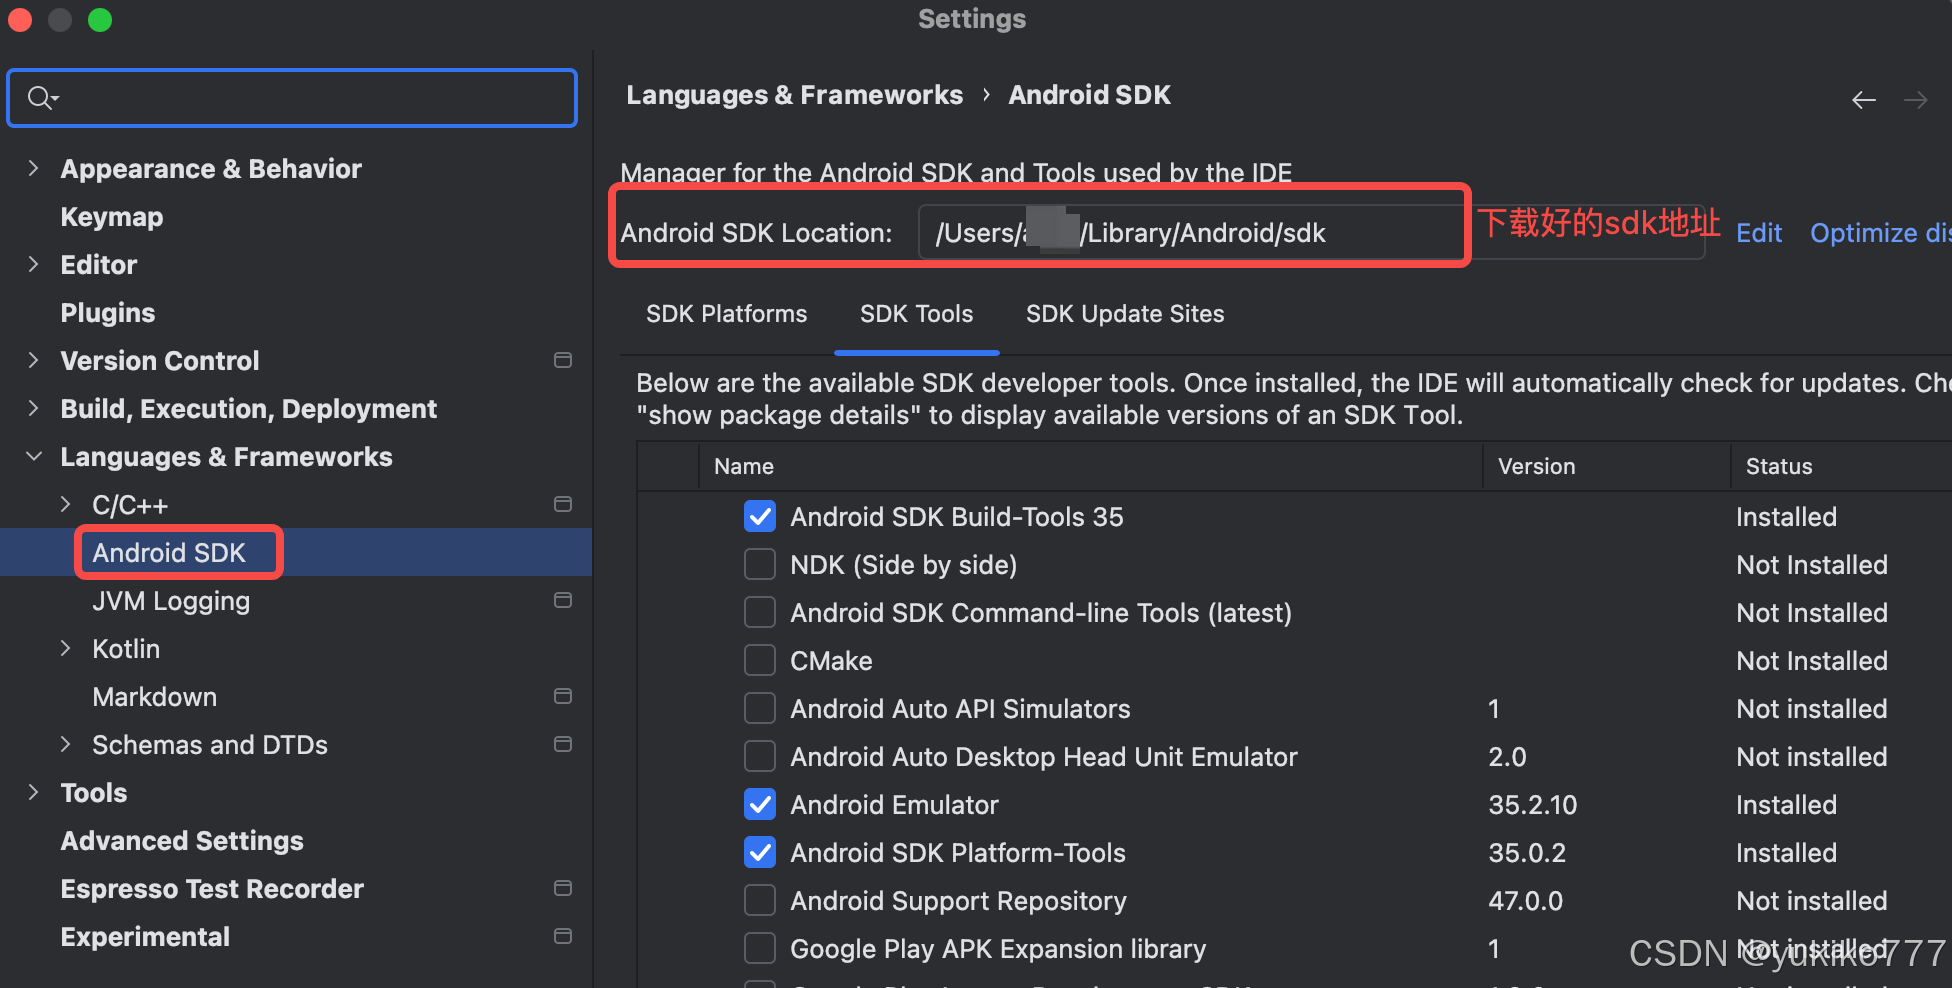Expand the Kotlin node
This screenshot has height=988, width=1952.
[x=66, y=648]
